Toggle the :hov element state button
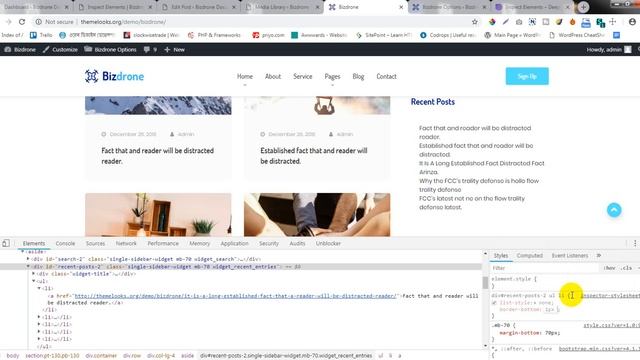 click(609, 268)
